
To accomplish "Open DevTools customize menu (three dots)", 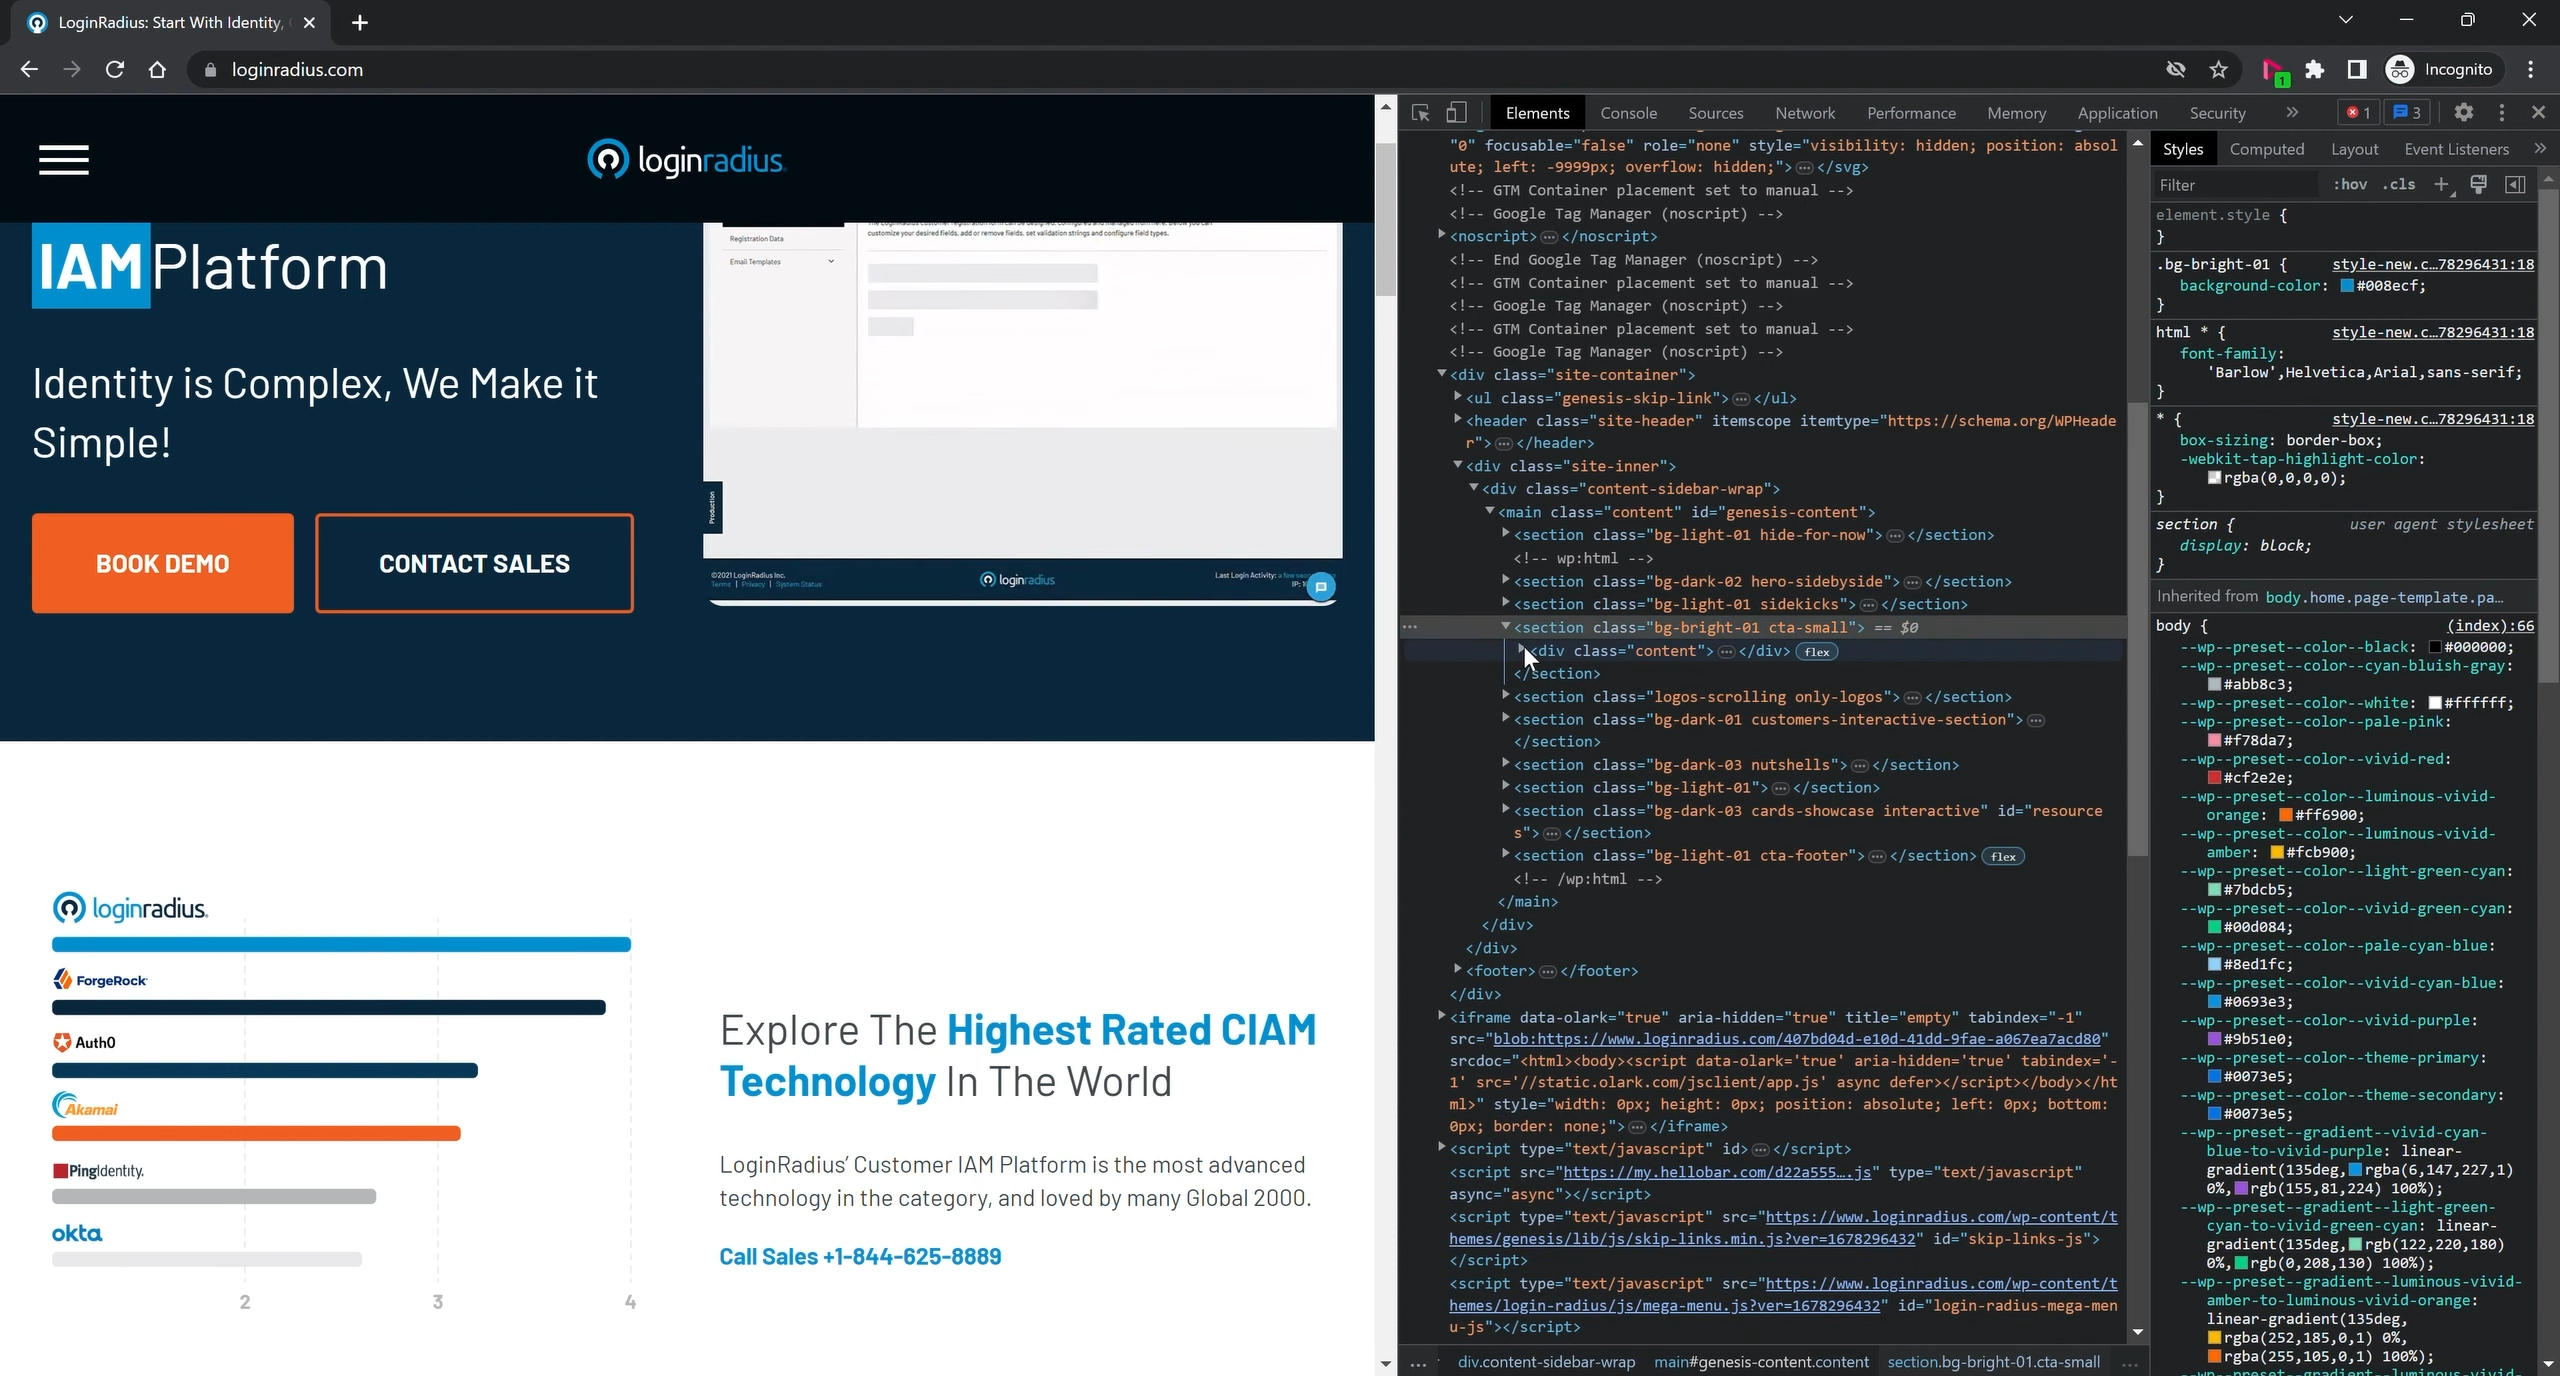I will [x=2502, y=113].
